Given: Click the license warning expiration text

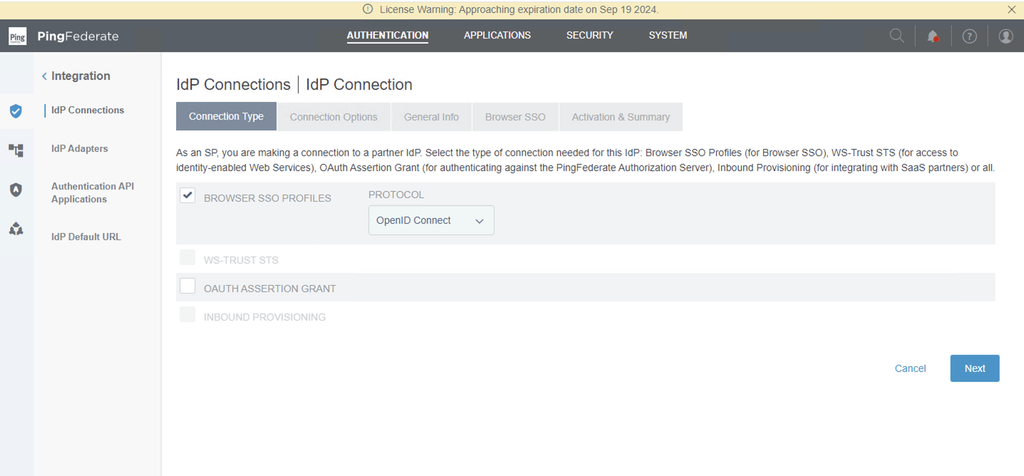Looking at the screenshot, I should (519, 10).
